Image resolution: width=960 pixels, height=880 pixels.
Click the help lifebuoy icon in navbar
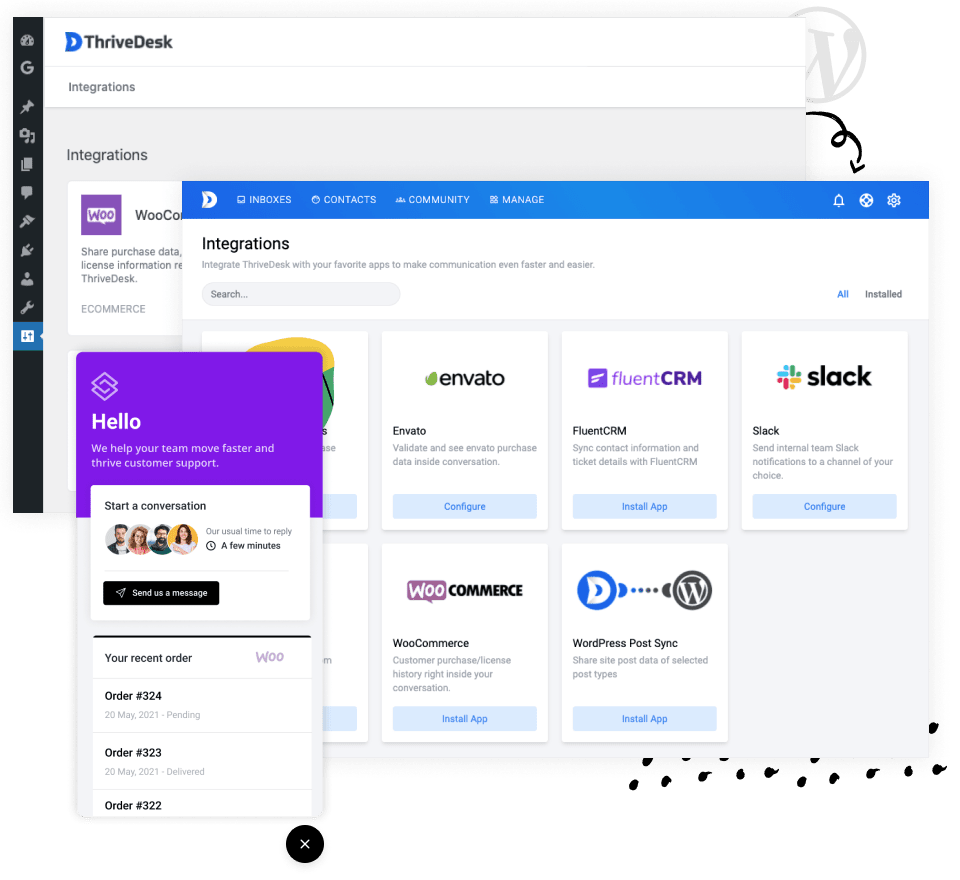click(866, 200)
